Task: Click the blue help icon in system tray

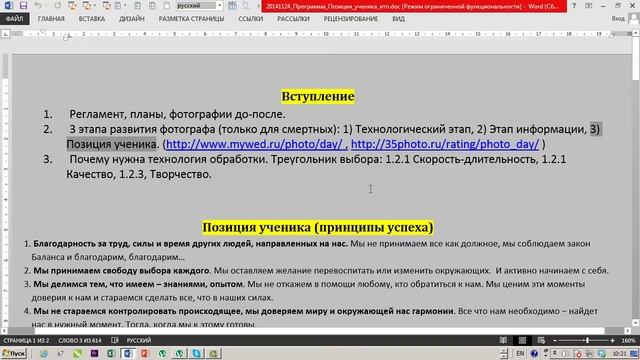Action: click(534, 353)
